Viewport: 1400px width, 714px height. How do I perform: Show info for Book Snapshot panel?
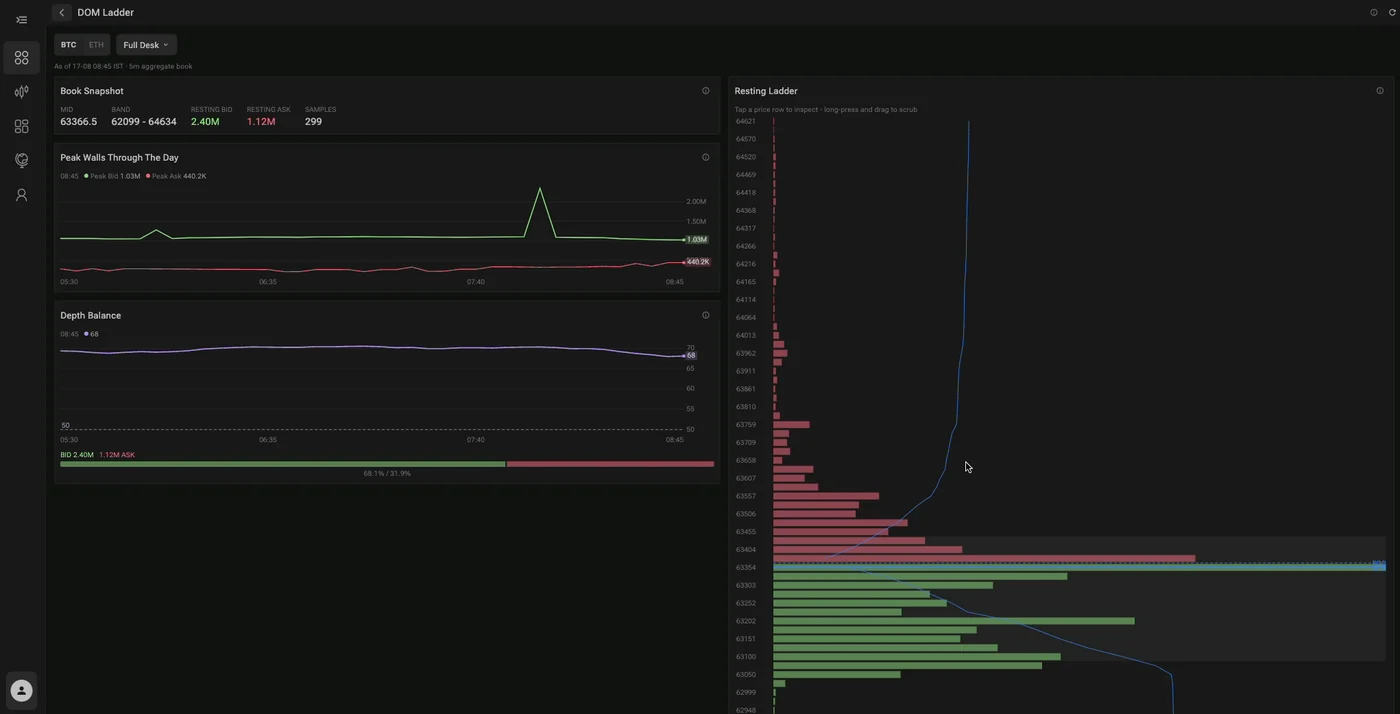(x=706, y=91)
